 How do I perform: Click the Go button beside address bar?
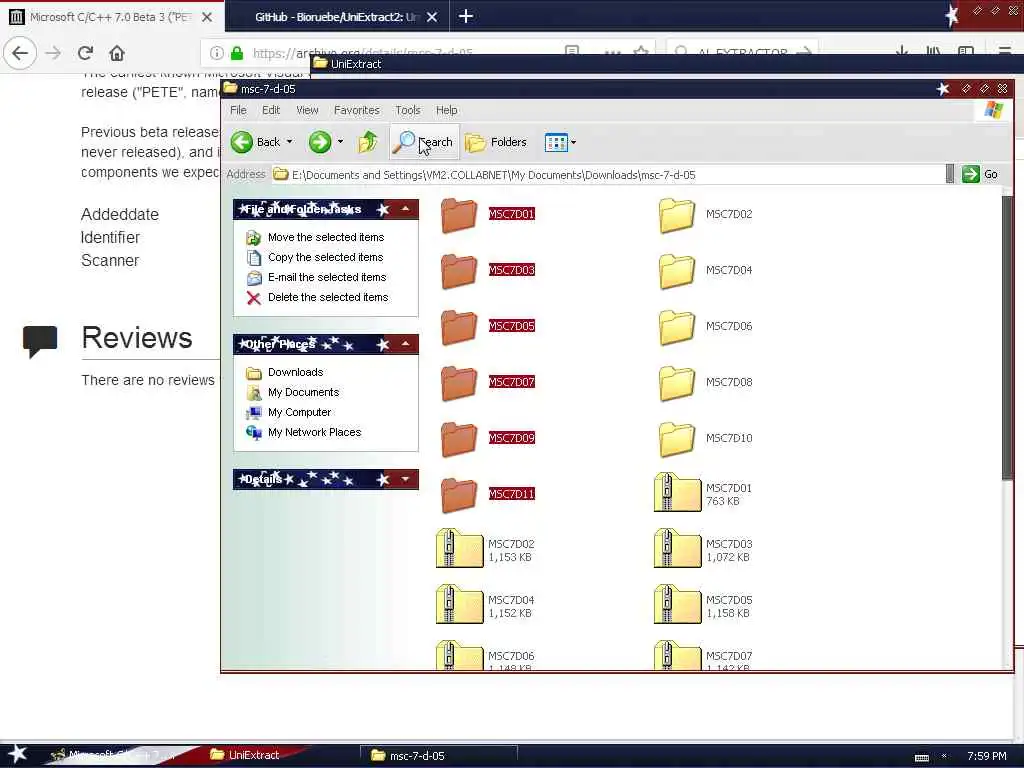click(x=980, y=174)
